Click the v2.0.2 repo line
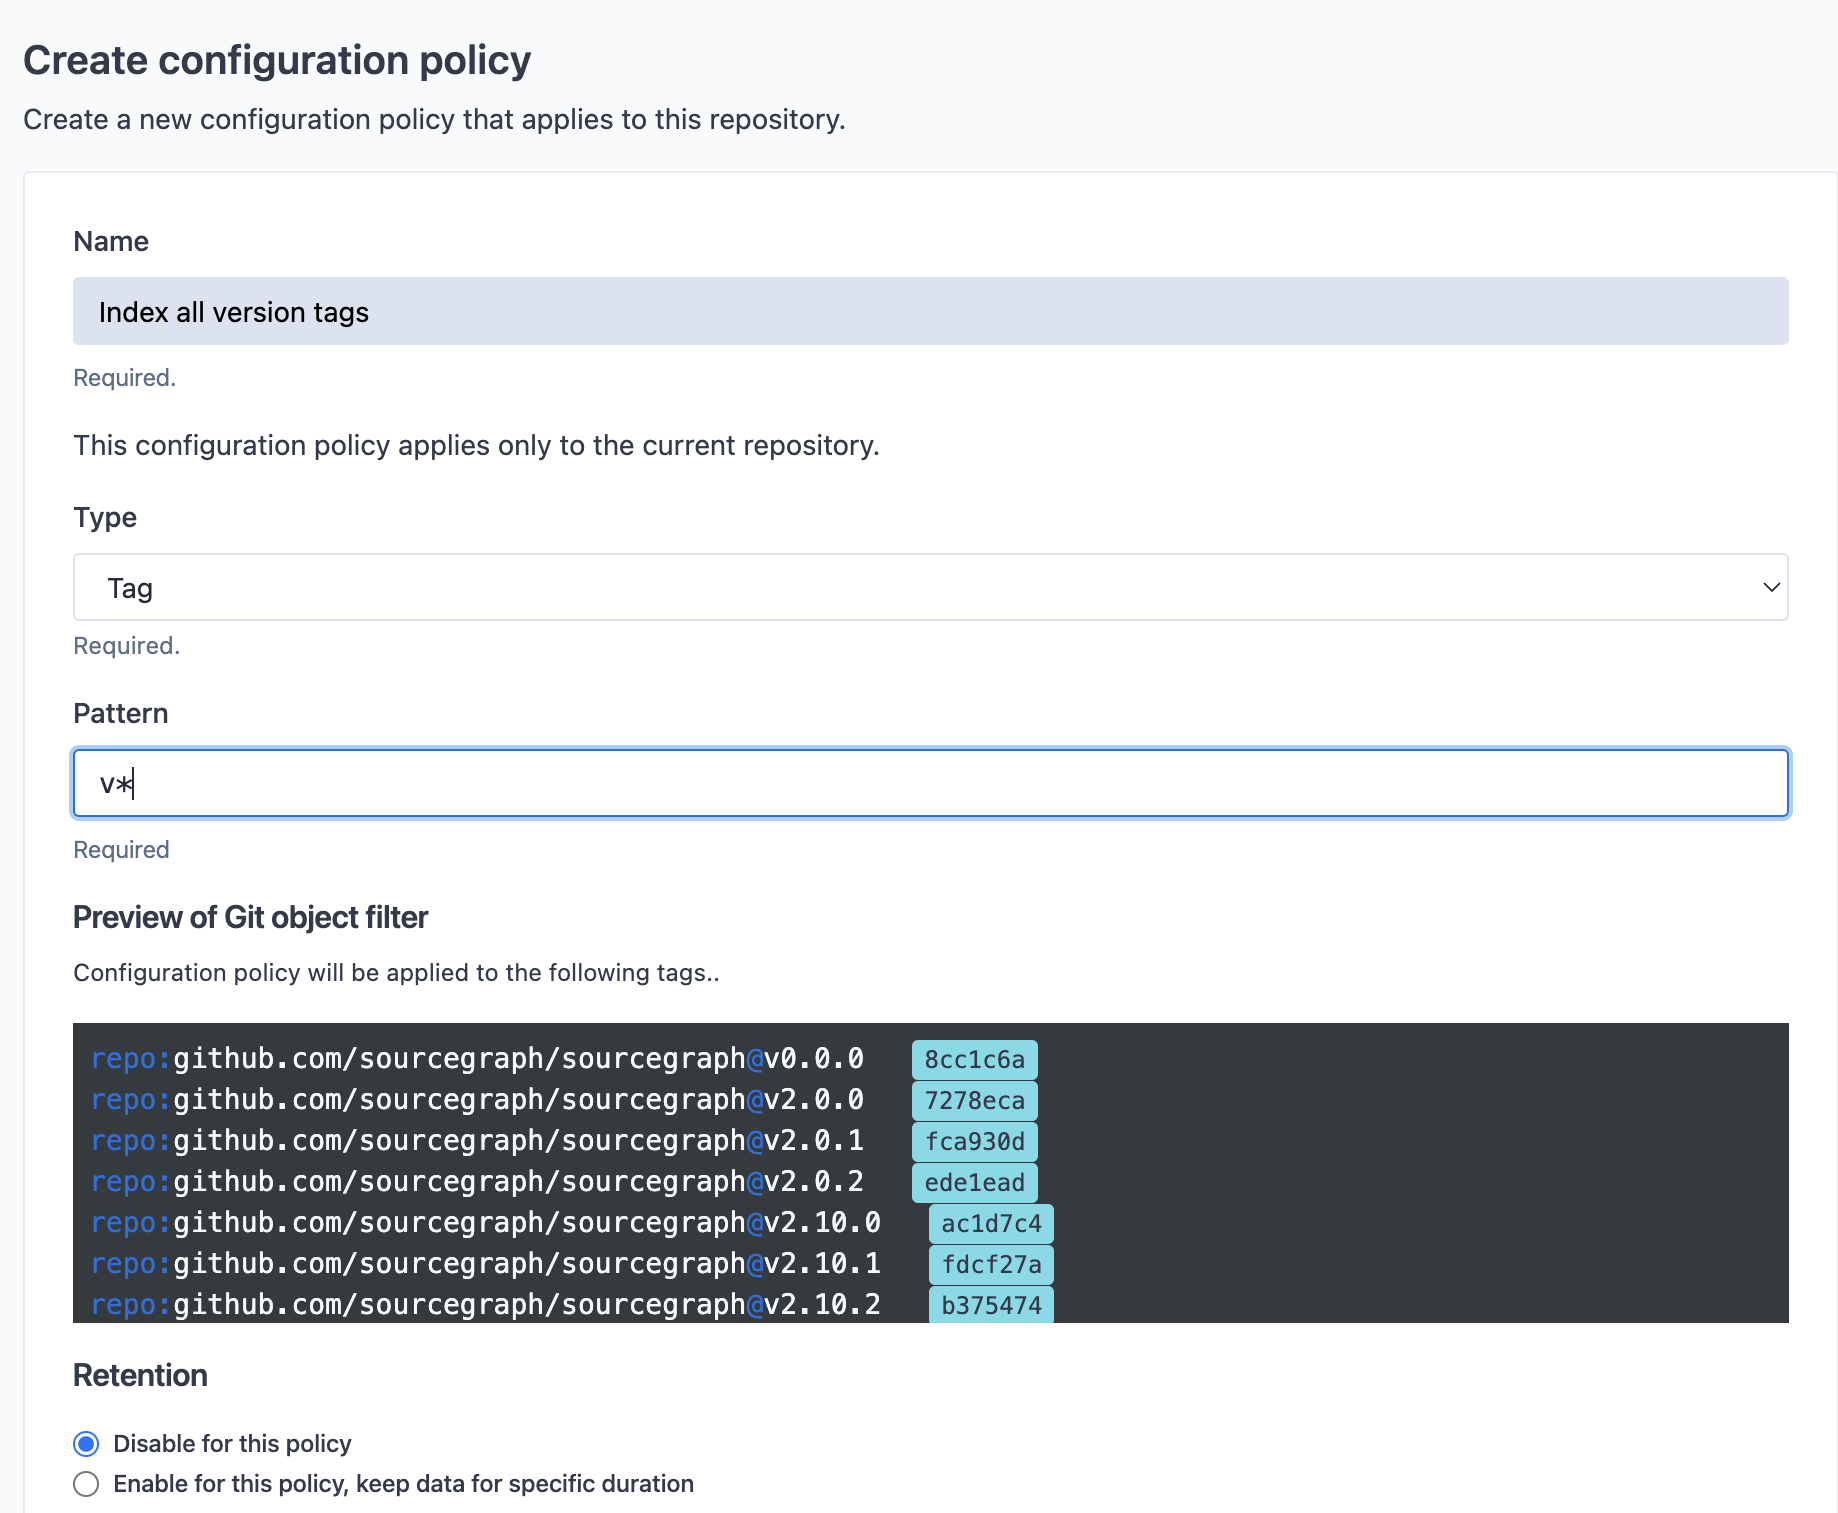The image size is (1838, 1513). (x=477, y=1182)
